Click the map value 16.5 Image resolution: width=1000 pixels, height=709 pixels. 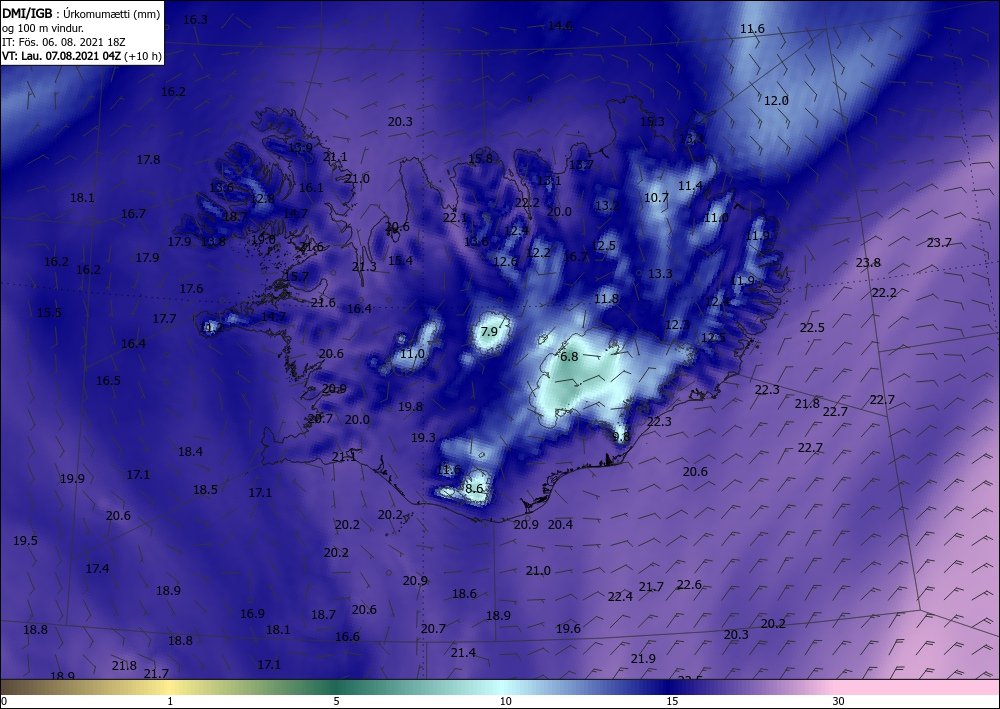[108, 381]
